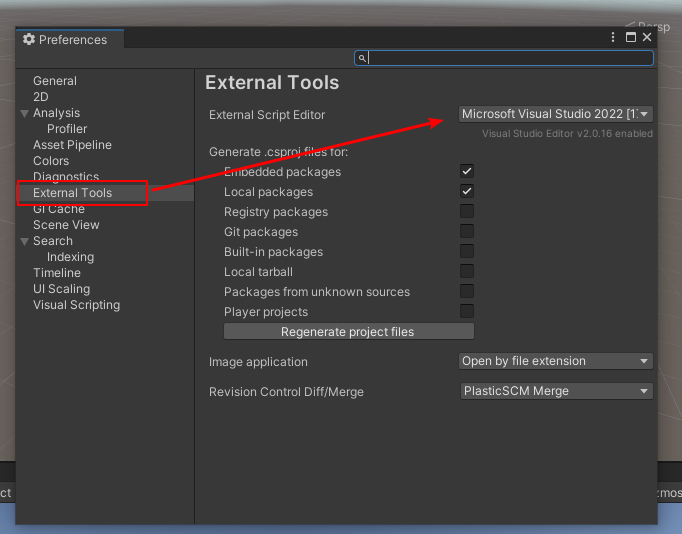Open Timeline preferences

click(x=57, y=273)
